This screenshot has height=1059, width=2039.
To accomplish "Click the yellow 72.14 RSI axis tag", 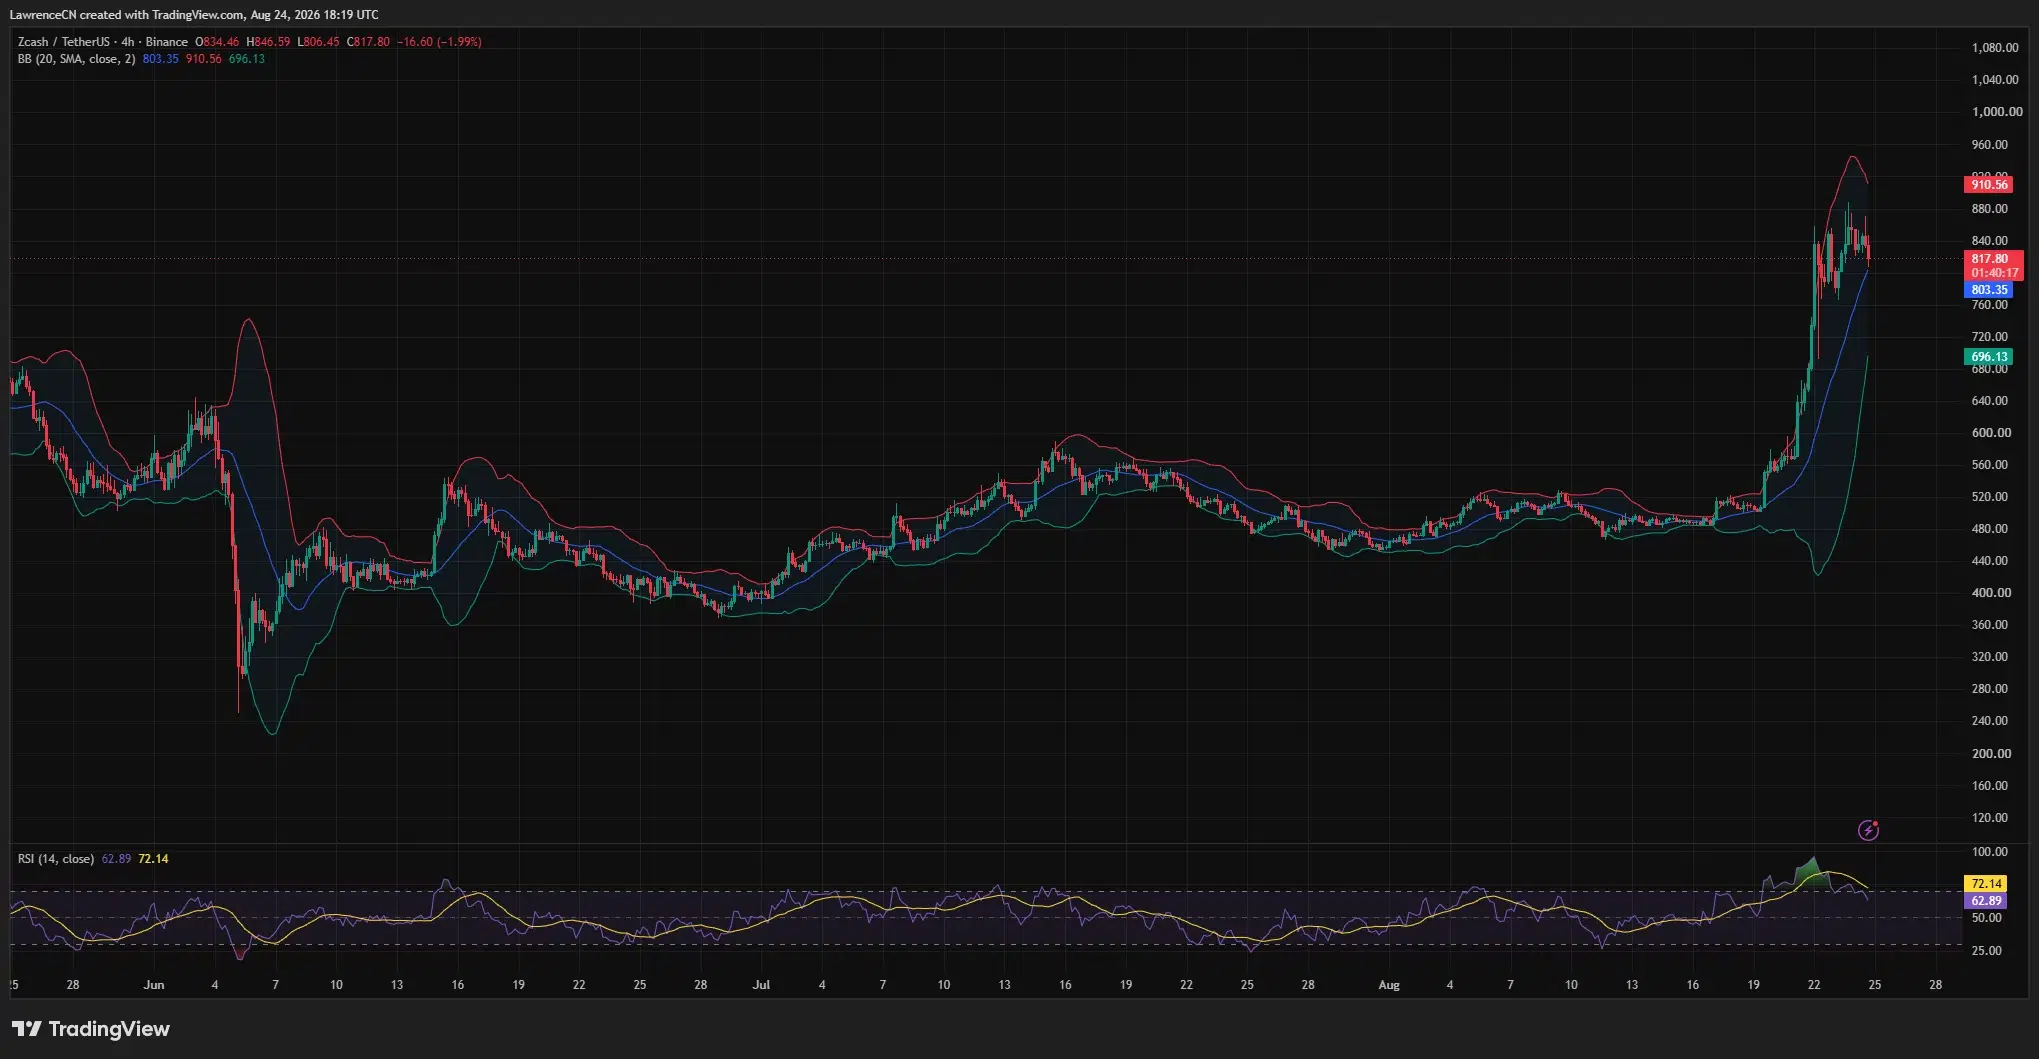I will click(x=1986, y=884).
